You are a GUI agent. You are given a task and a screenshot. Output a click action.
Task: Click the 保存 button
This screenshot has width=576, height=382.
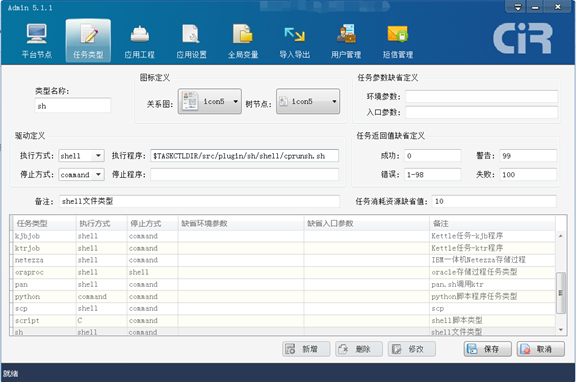pos(487,349)
